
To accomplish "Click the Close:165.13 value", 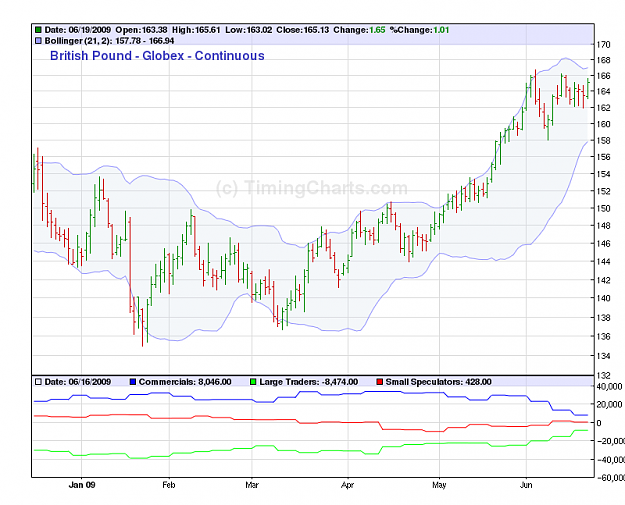I will point(303,30).
